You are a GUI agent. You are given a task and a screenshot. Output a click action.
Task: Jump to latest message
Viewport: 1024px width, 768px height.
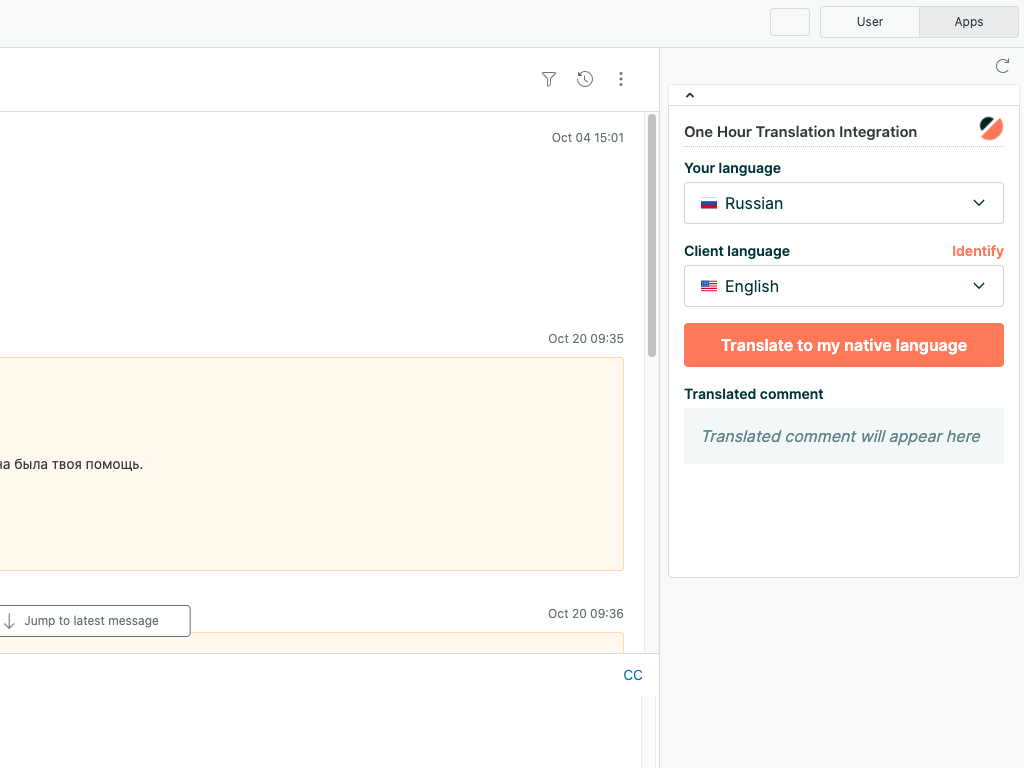(93, 621)
